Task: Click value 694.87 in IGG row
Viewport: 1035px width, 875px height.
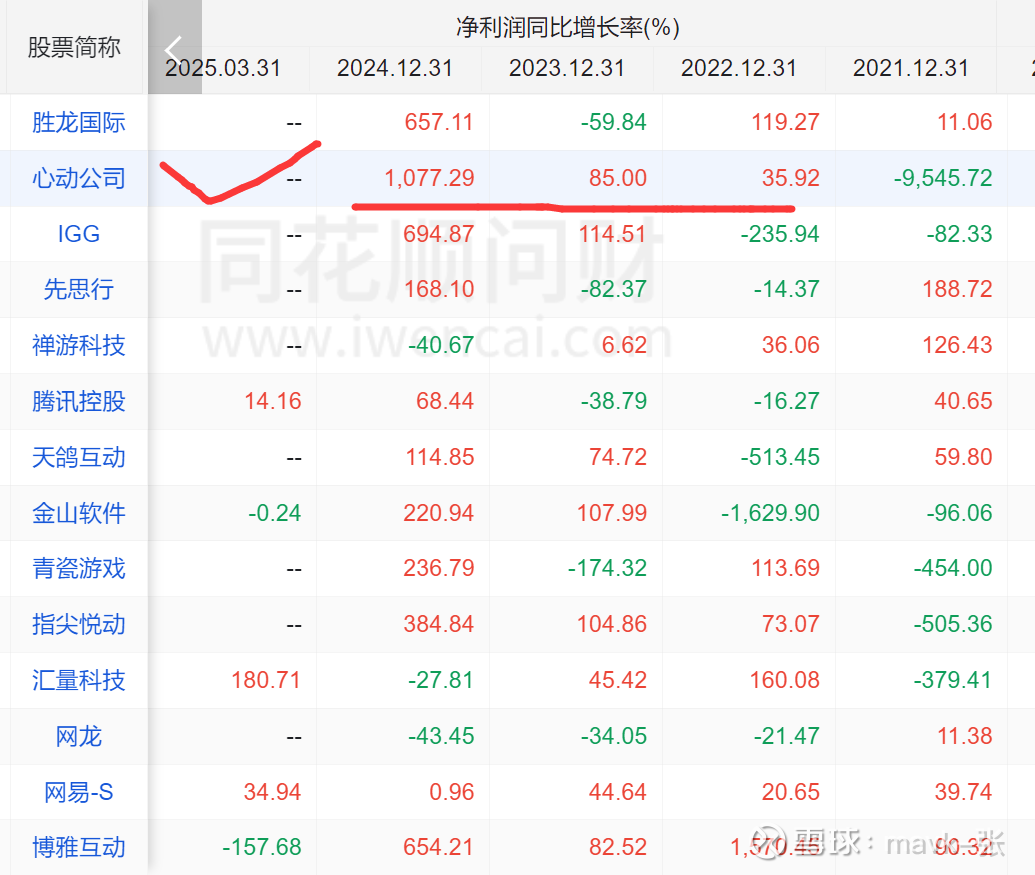Action: pyautogui.click(x=439, y=234)
